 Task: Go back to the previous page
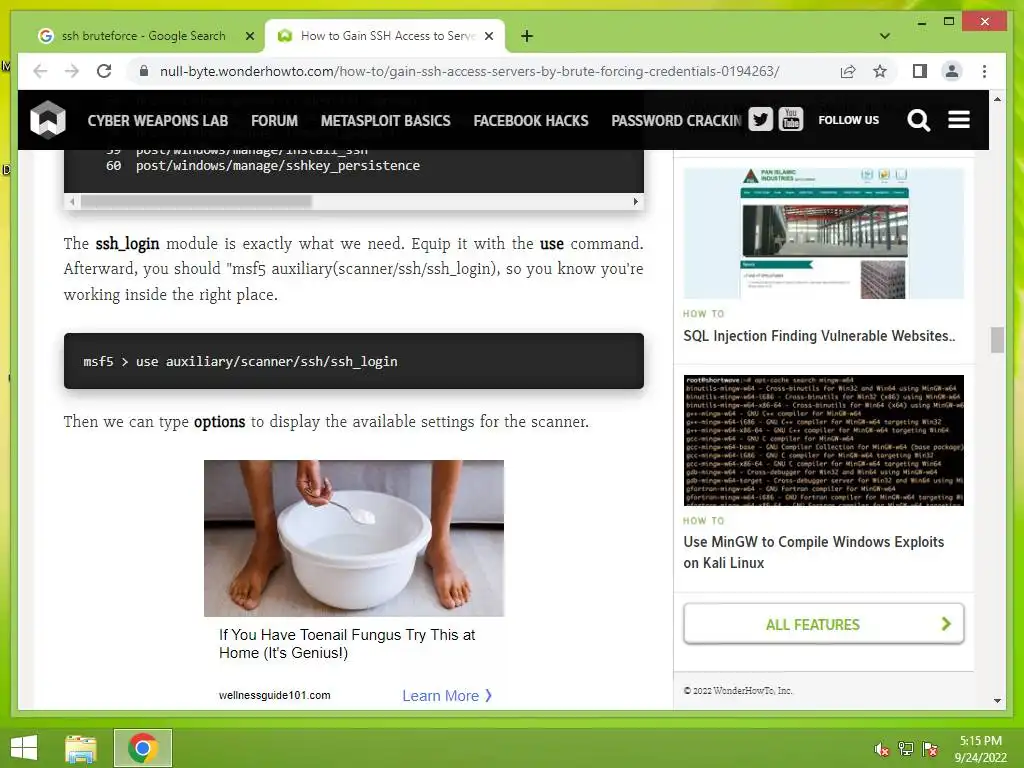tap(40, 71)
